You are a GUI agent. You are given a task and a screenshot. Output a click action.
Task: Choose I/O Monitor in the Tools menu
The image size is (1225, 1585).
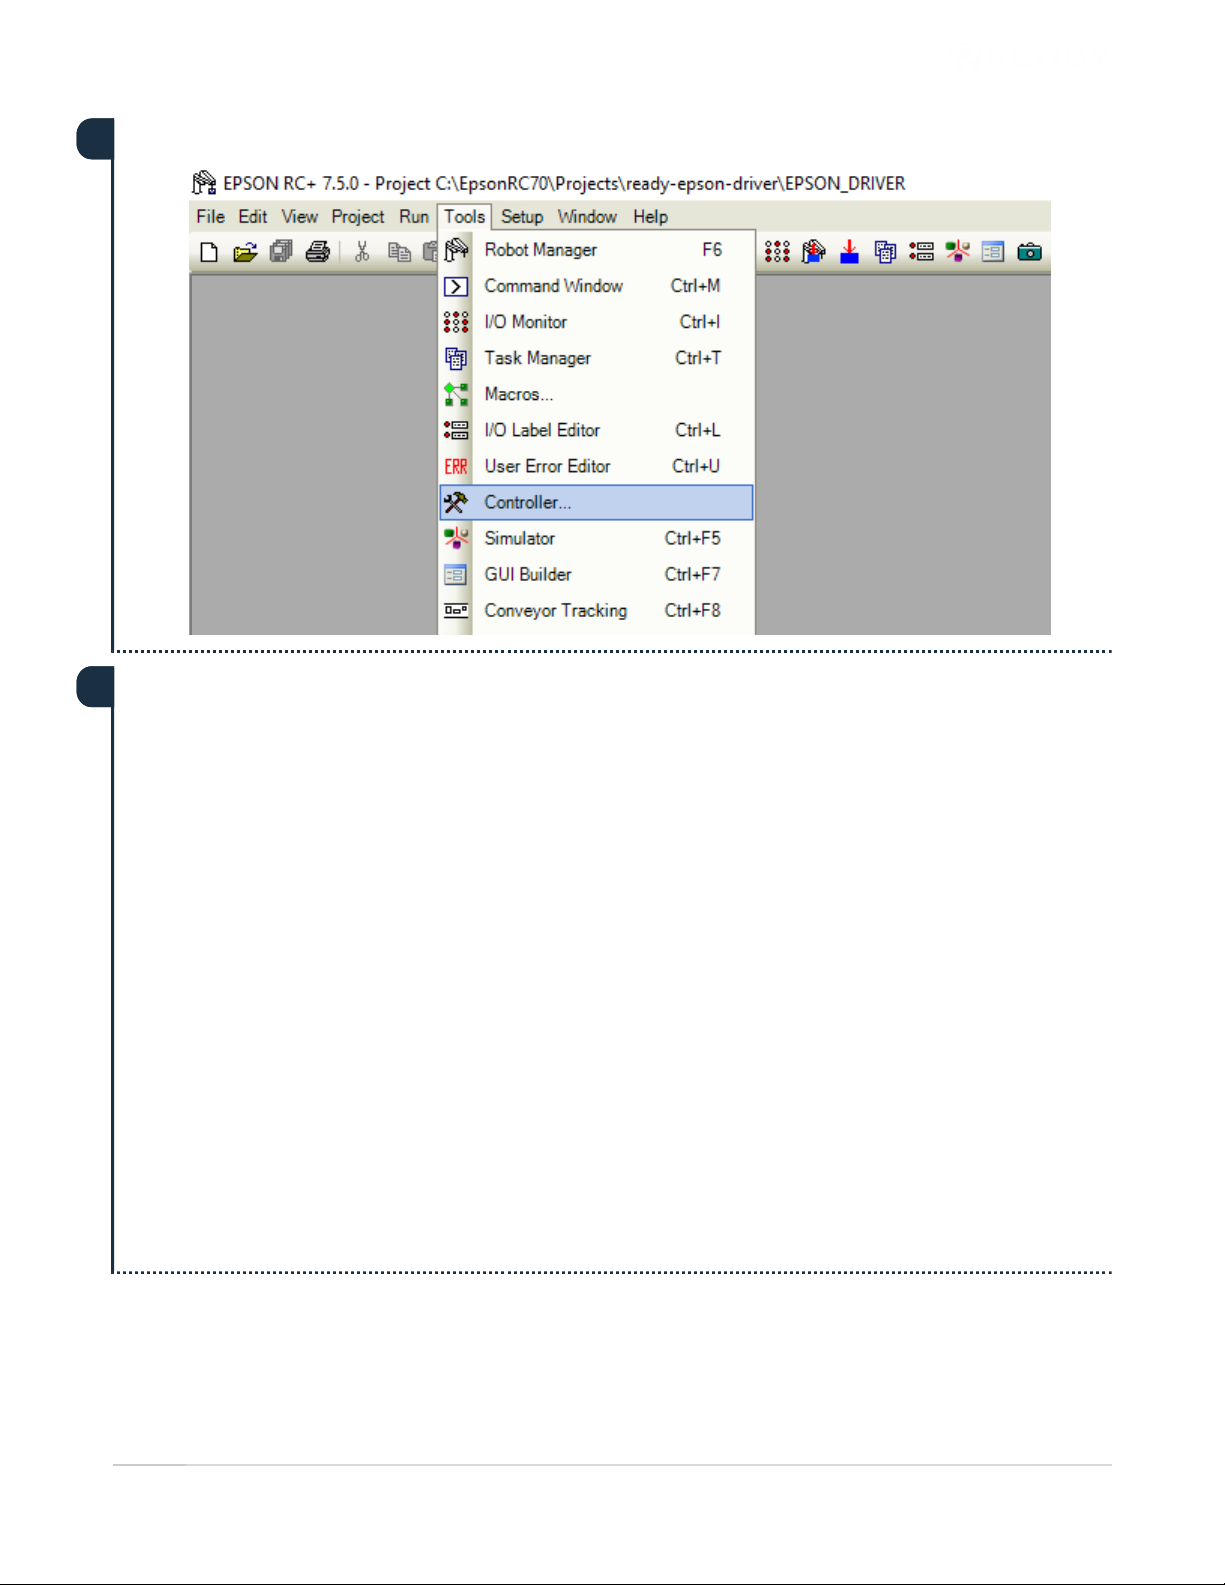[x=596, y=322]
